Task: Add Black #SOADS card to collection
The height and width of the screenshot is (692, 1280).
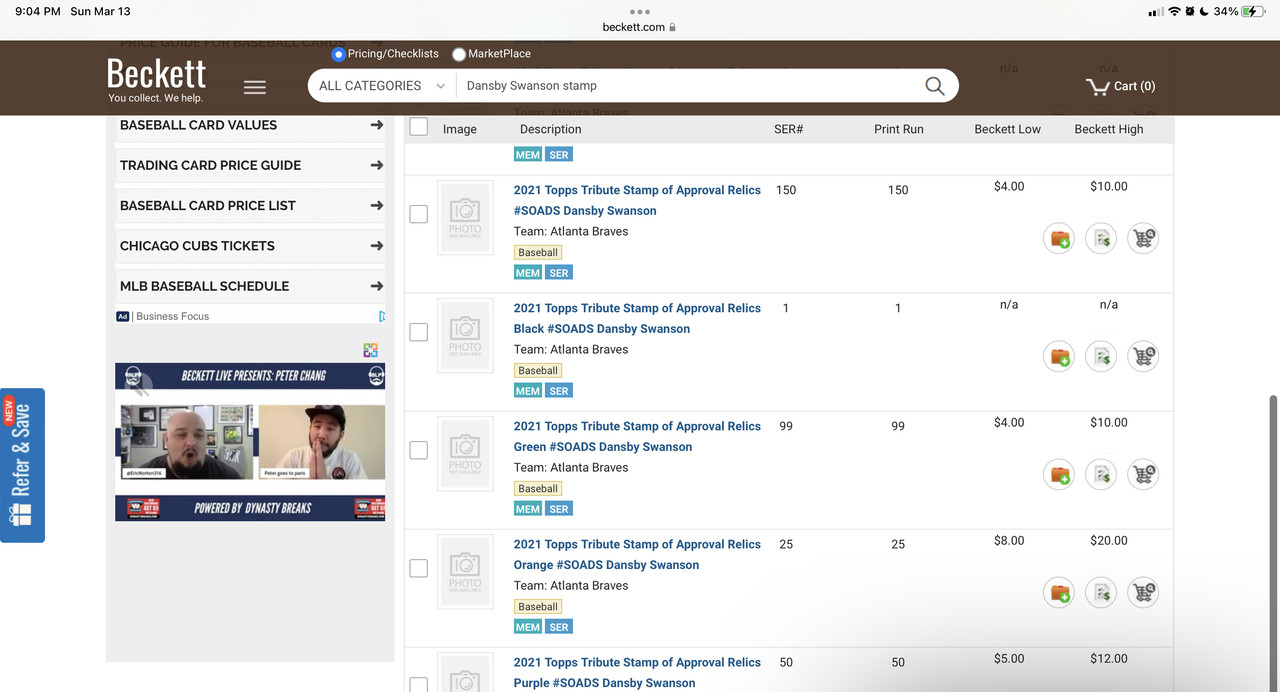Action: pyautogui.click(x=1059, y=356)
